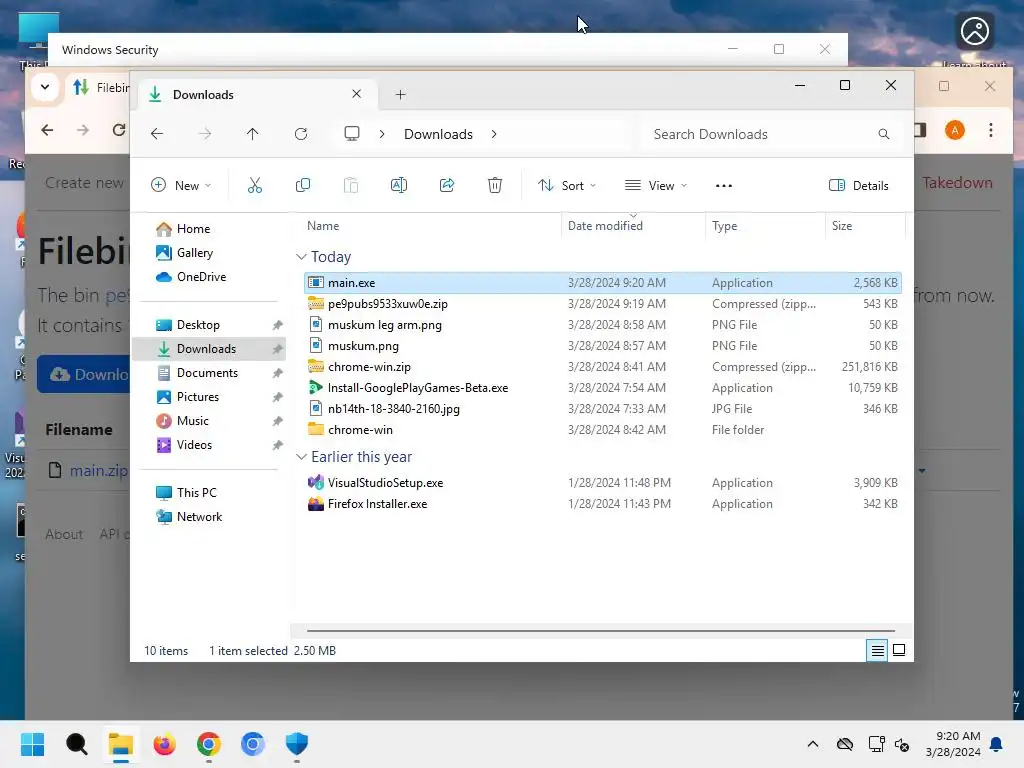Open Windows Start menu
1024x768 pixels.
[x=32, y=744]
